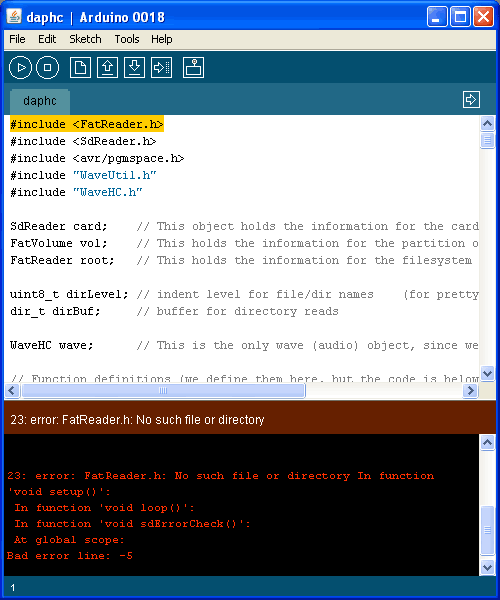Select the daphc sketch tab
The width and height of the screenshot is (500, 600).
40,101
